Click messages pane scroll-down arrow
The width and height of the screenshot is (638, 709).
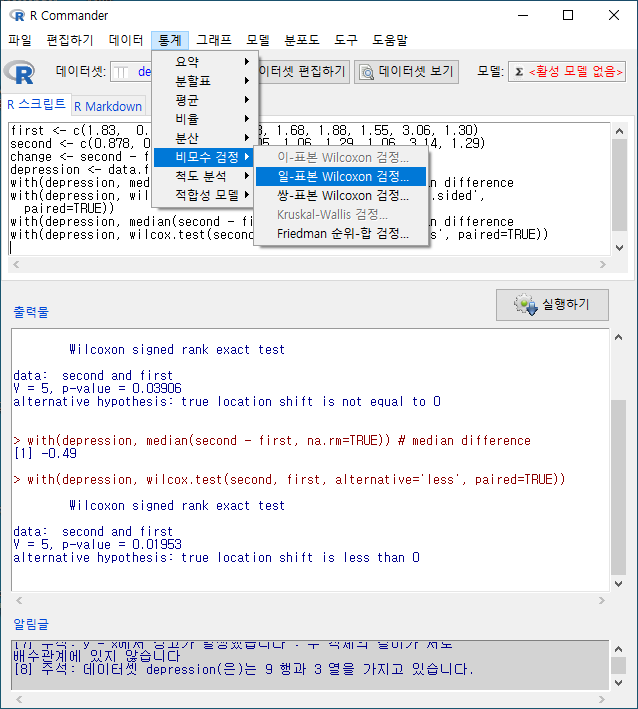point(619,683)
